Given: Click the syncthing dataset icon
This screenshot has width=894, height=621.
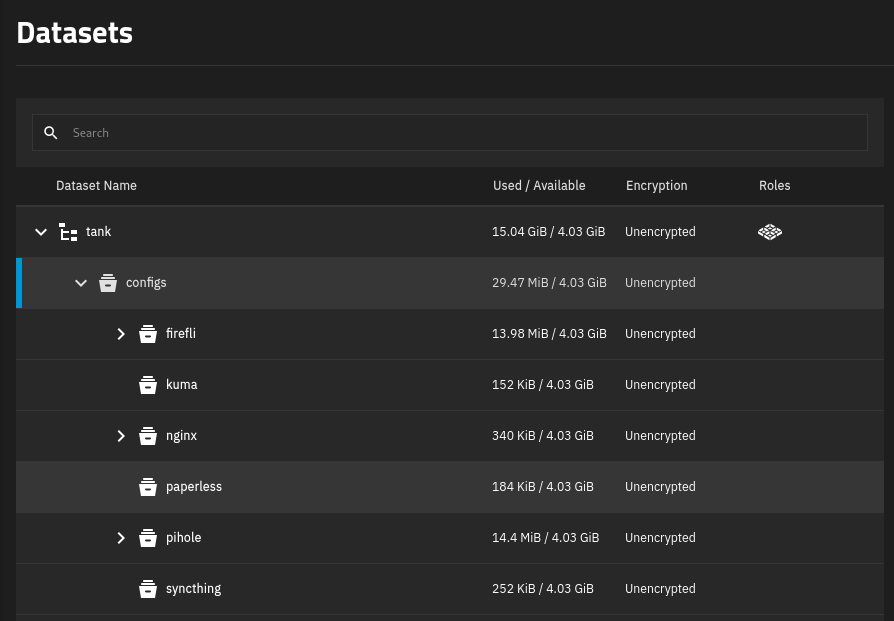Looking at the screenshot, I should tap(148, 589).
